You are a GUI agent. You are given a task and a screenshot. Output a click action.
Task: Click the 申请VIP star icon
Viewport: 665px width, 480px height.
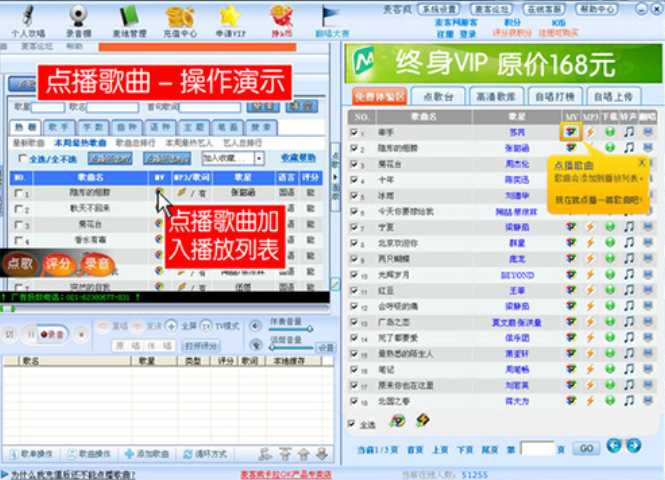pos(230,18)
